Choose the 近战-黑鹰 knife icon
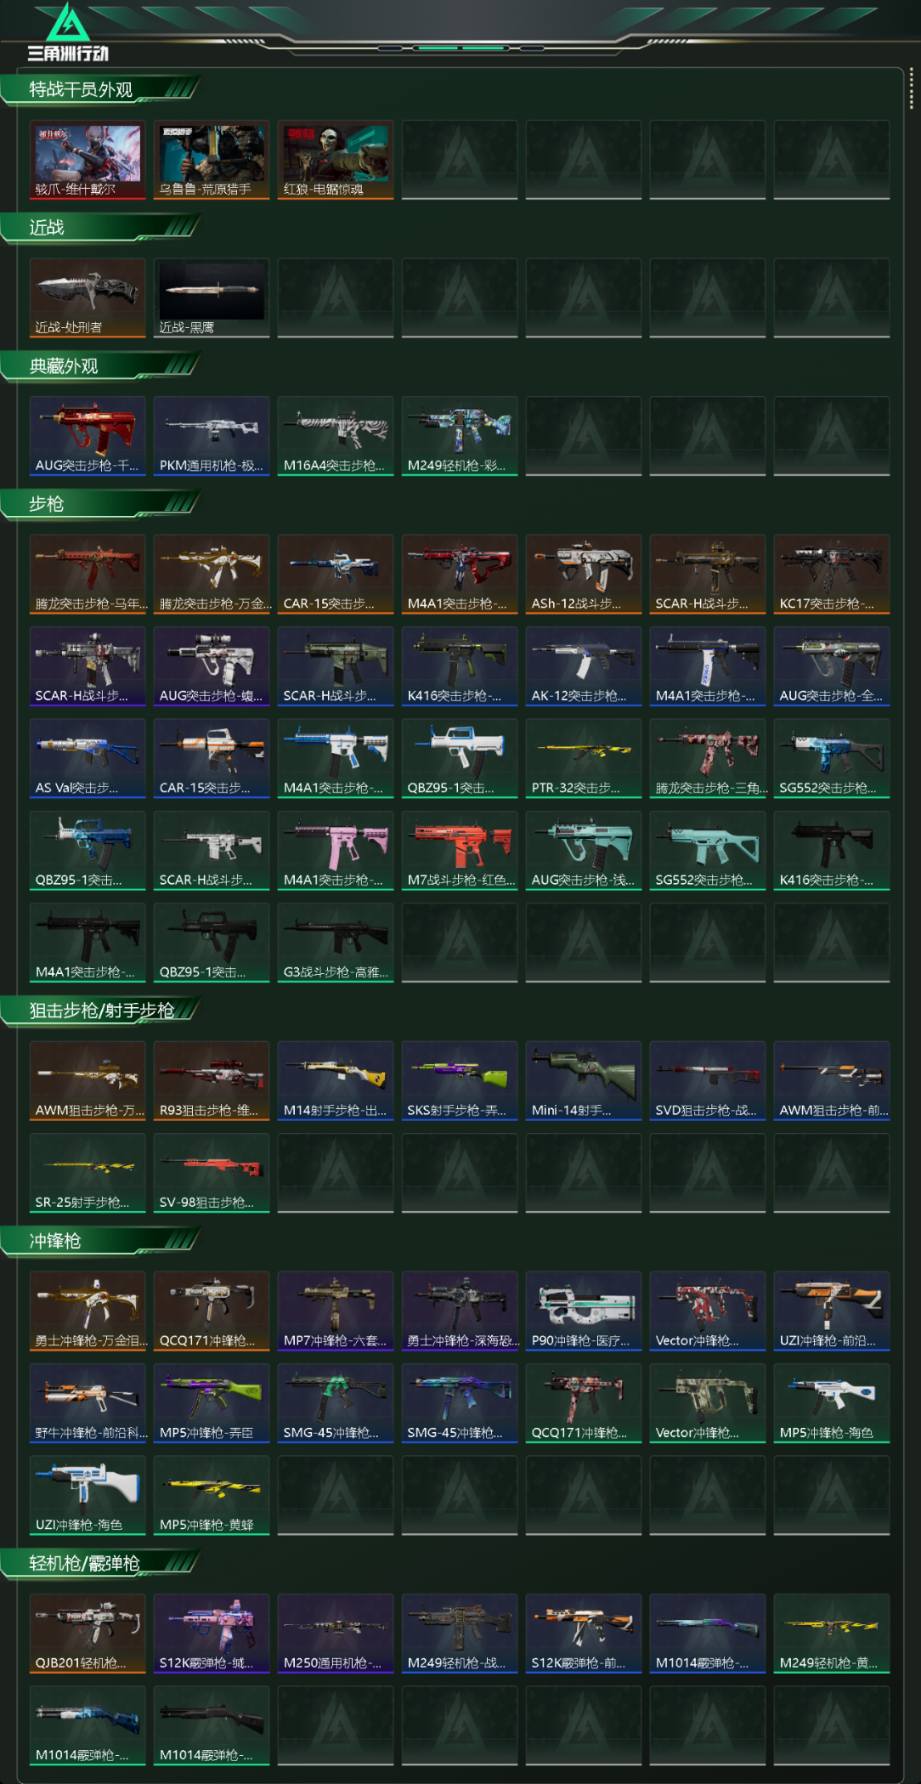Viewport: 921px width, 1784px height. 211,298
